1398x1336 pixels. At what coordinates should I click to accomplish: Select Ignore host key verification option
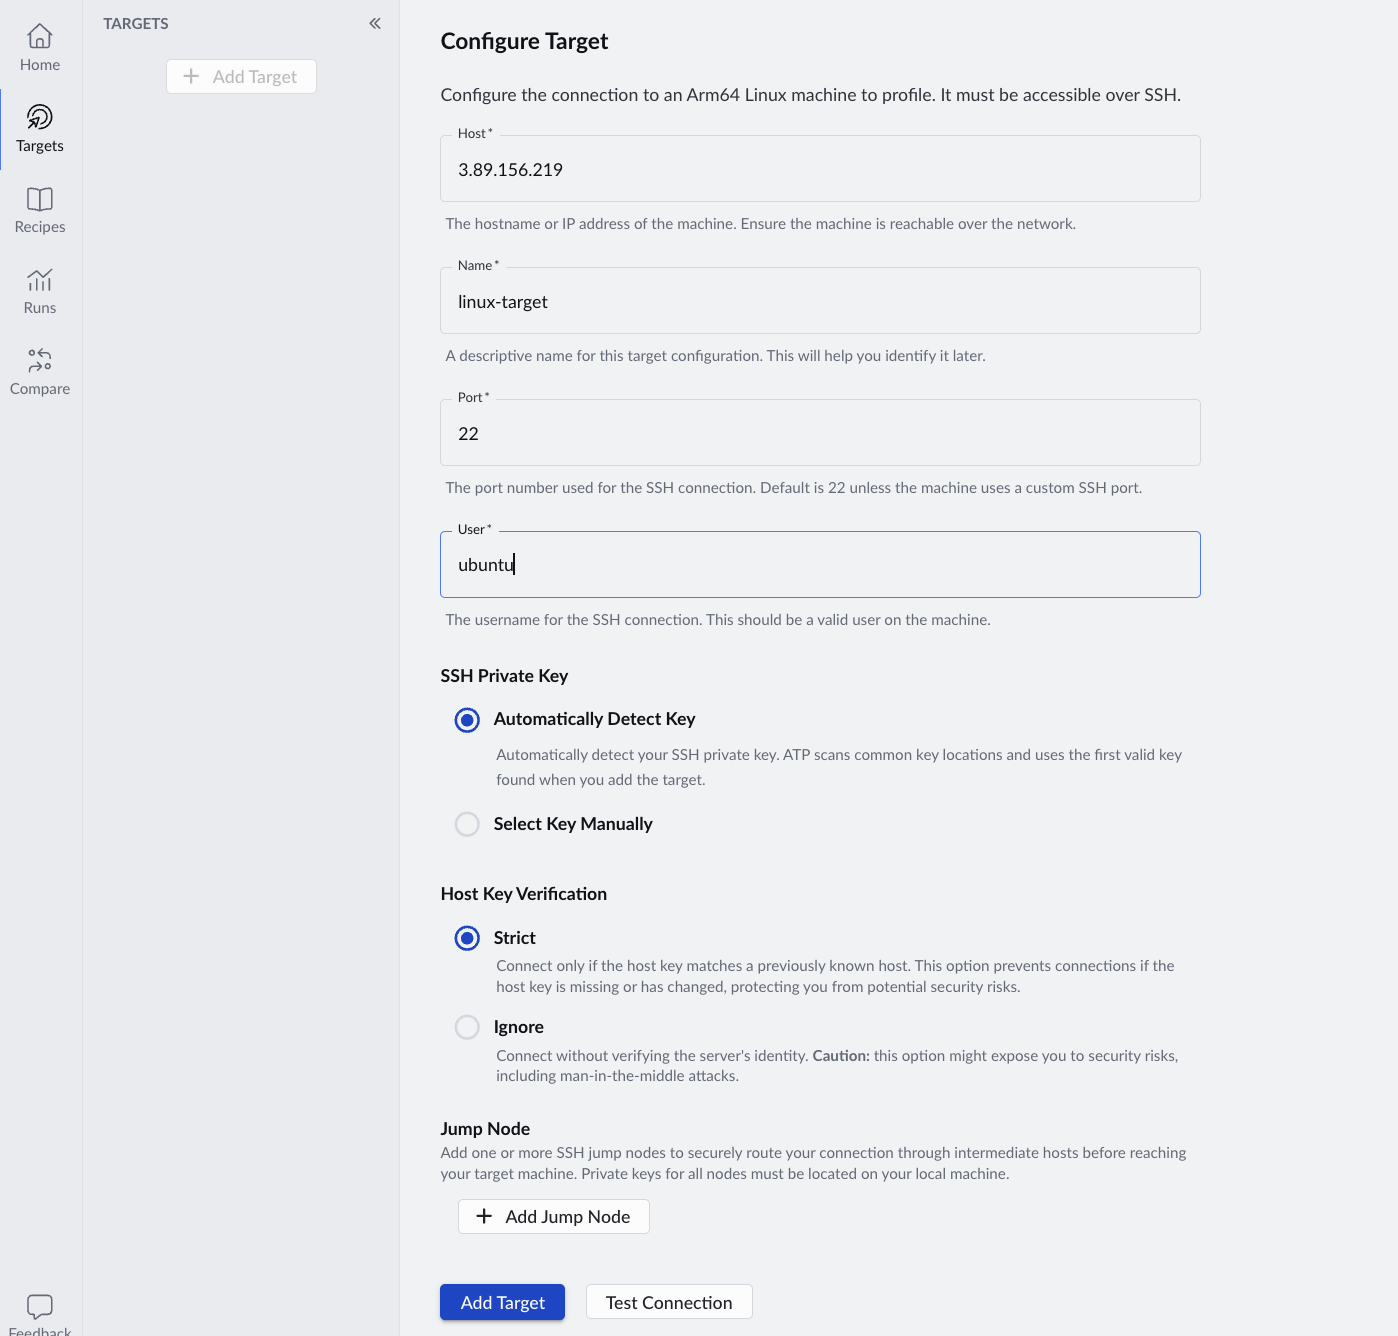pyautogui.click(x=467, y=1027)
